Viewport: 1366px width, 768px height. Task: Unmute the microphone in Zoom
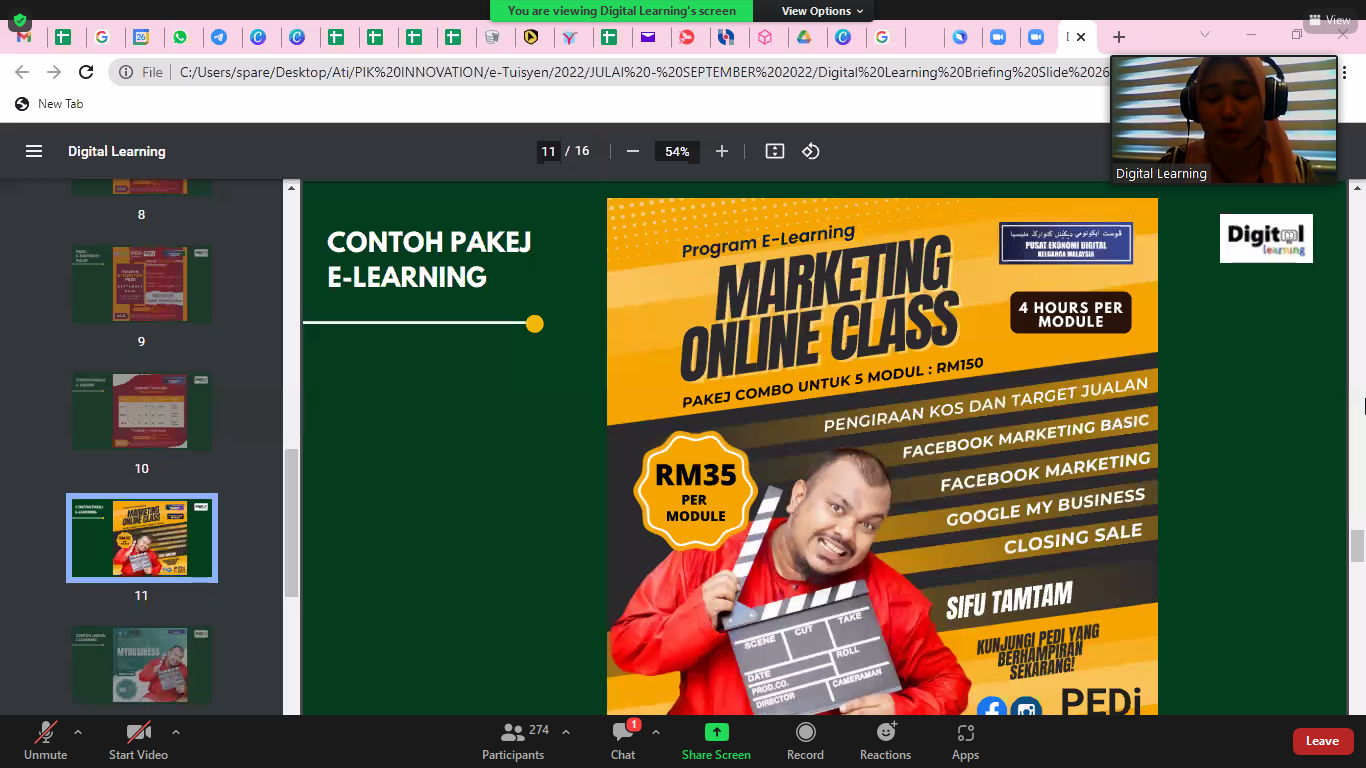point(45,741)
